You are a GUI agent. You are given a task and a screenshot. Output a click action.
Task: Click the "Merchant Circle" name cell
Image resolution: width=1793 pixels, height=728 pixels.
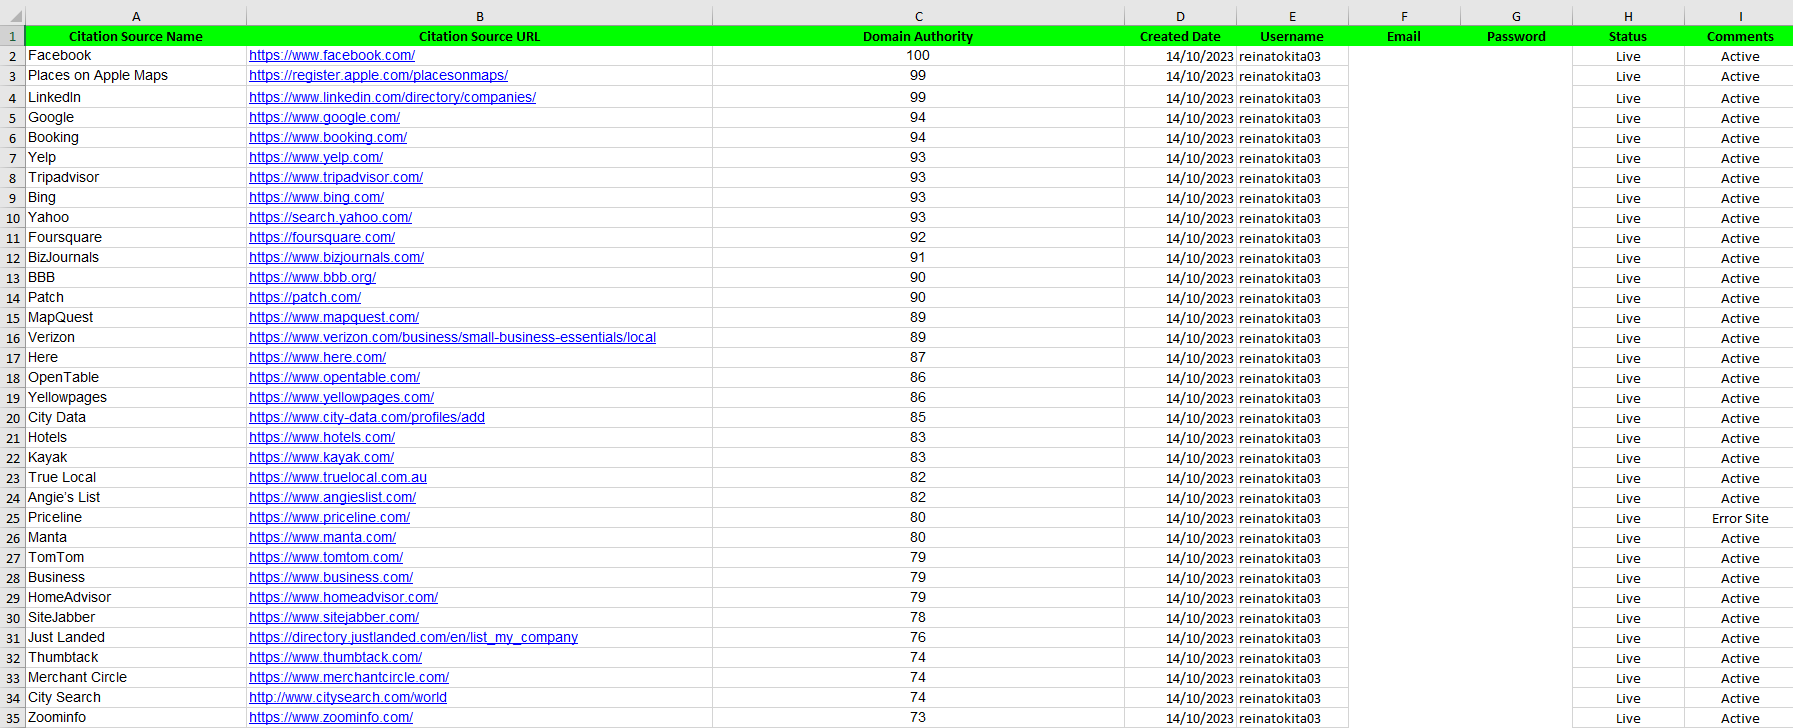[136, 678]
